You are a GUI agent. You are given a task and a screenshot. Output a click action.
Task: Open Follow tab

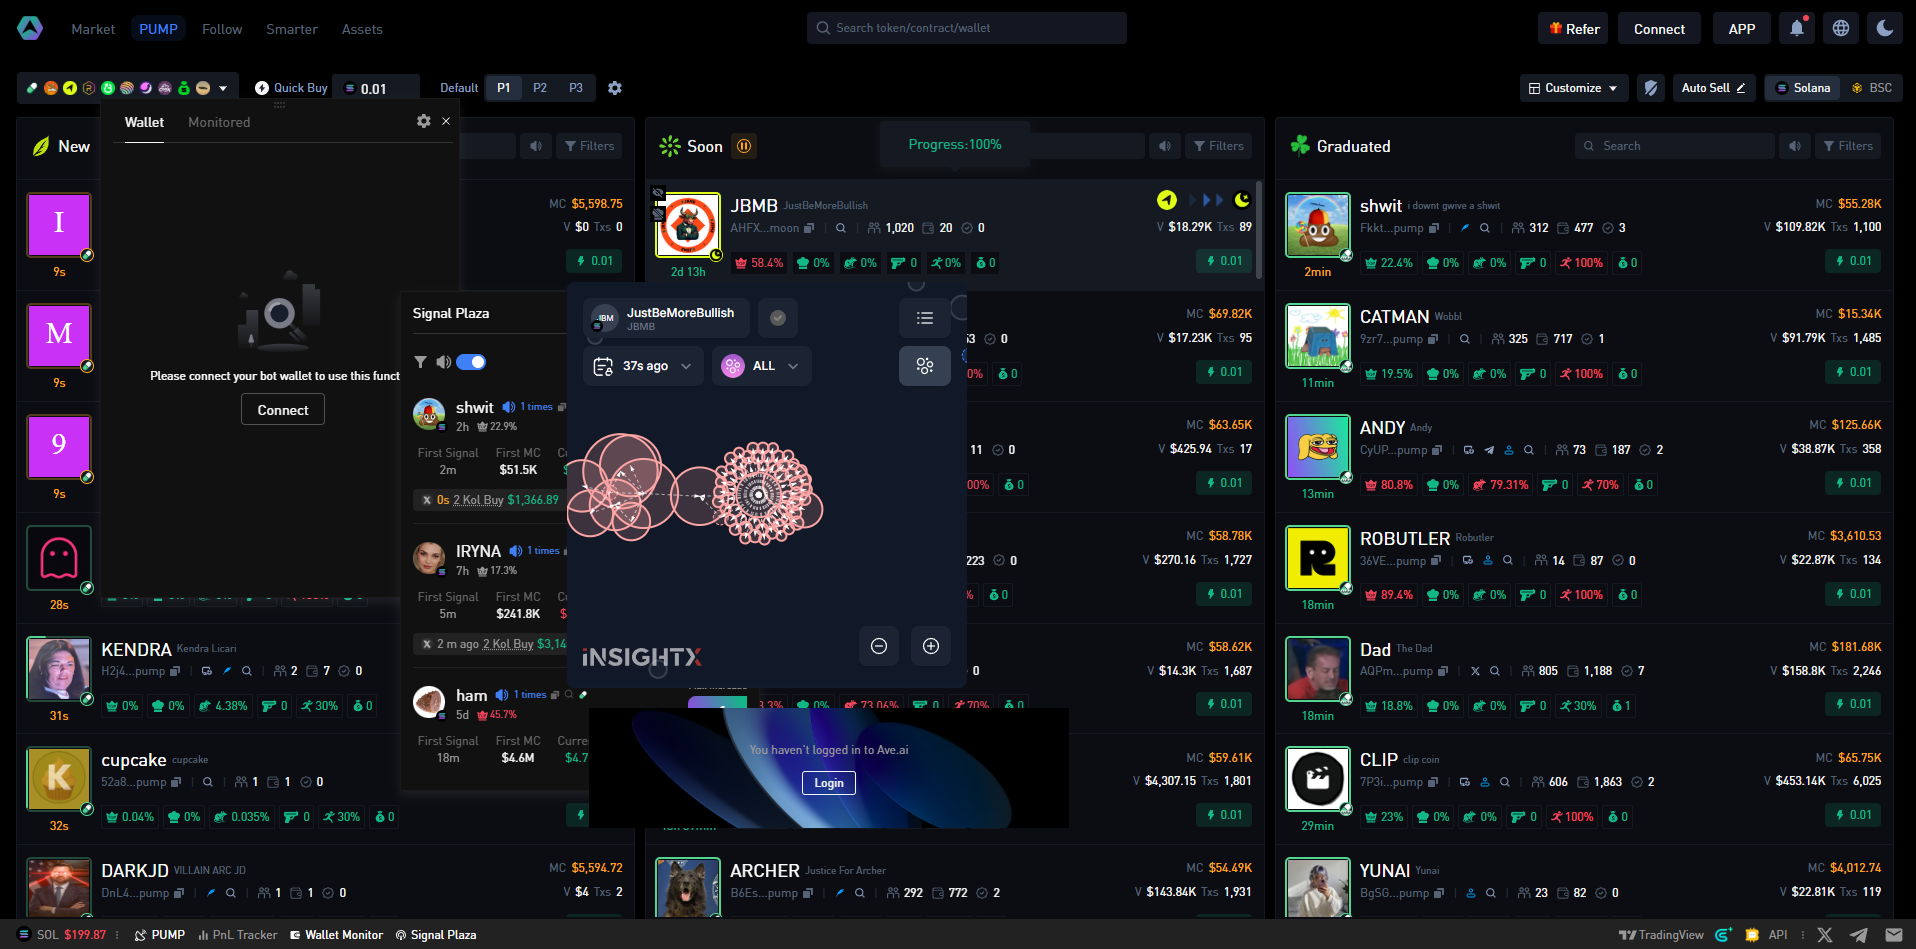(x=222, y=29)
